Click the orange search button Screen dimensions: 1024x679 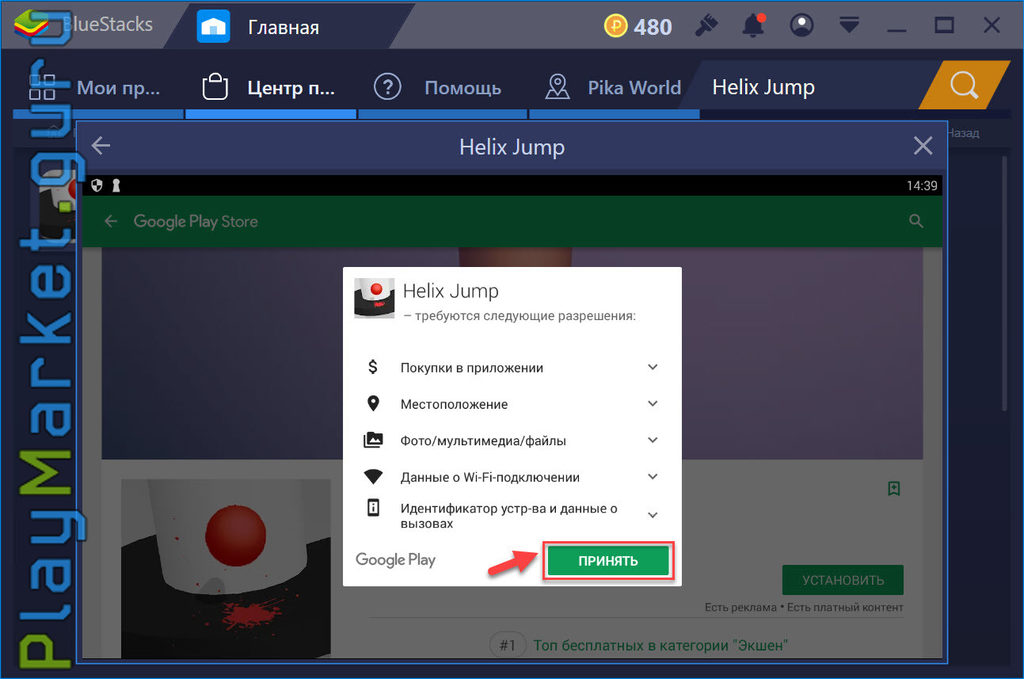[964, 85]
